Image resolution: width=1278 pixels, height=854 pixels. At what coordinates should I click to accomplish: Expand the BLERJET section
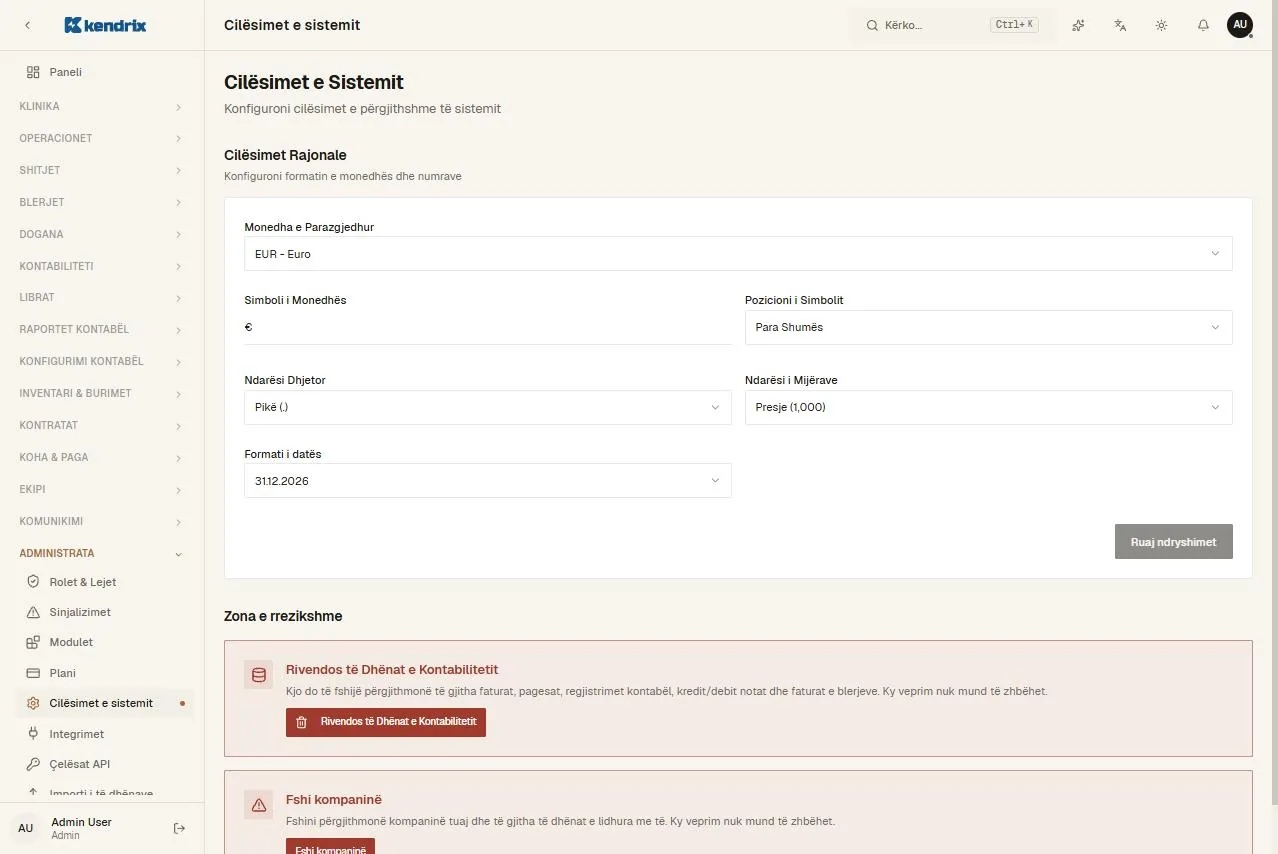click(x=102, y=202)
